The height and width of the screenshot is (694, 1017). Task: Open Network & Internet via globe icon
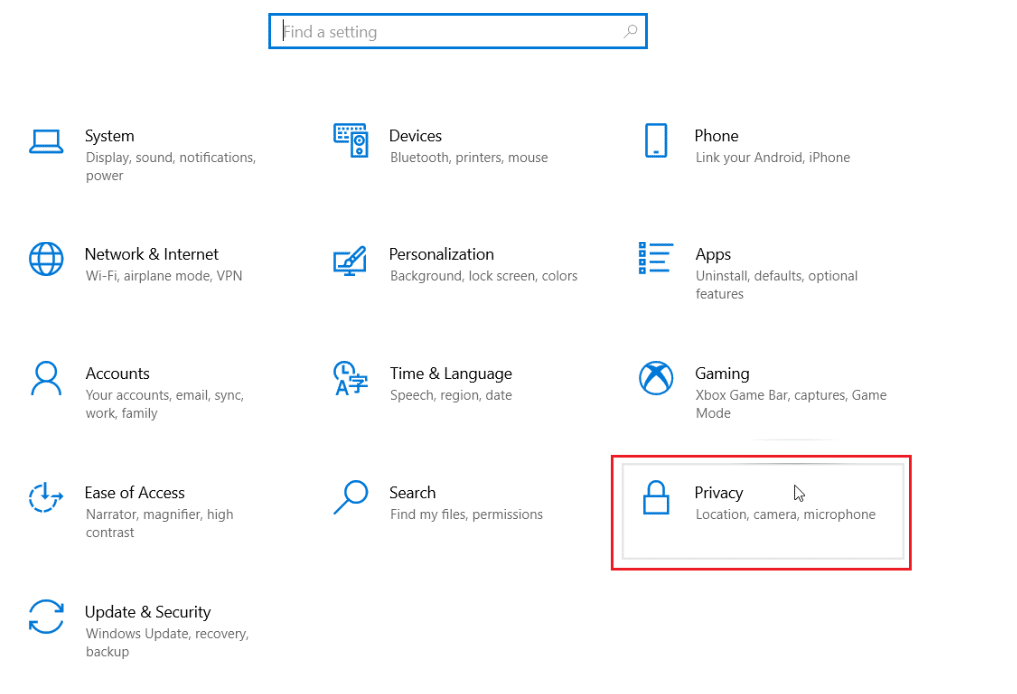pyautogui.click(x=45, y=260)
